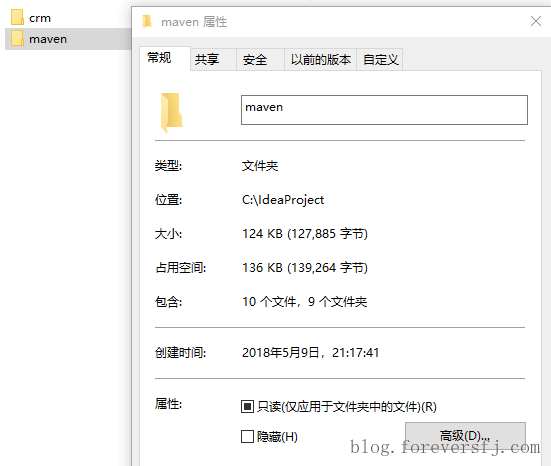Toggle the 只读 read-only checkbox

[247, 406]
